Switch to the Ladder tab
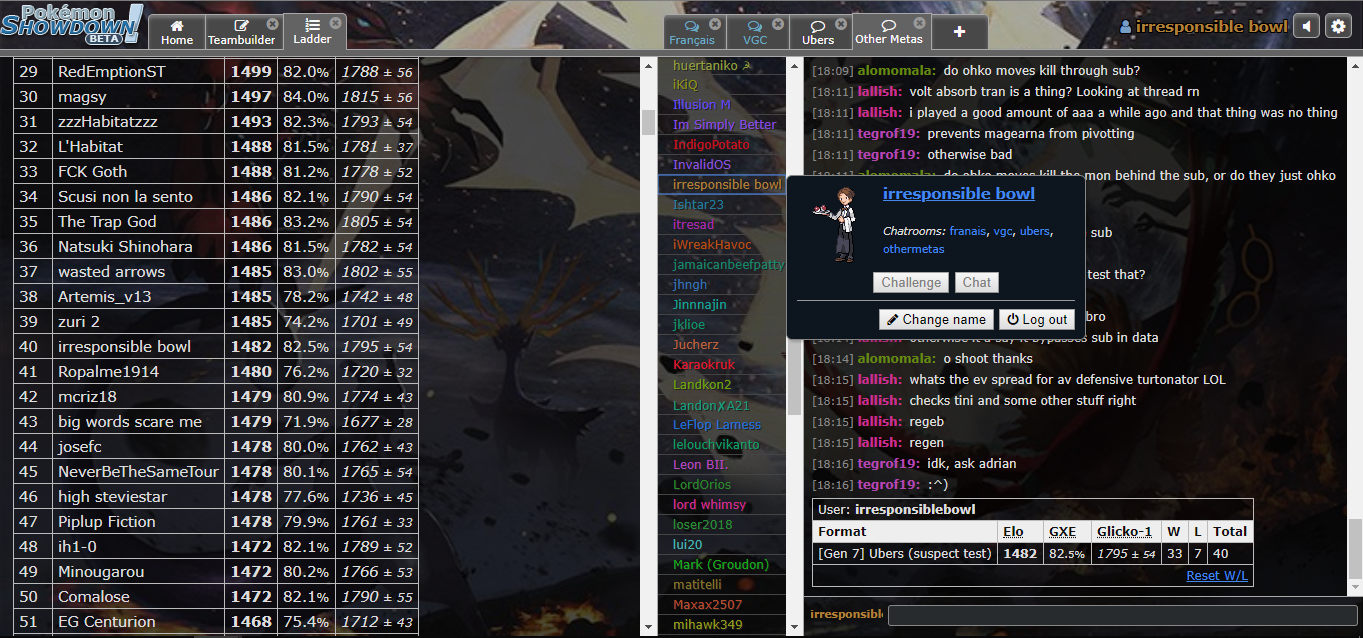 (x=311, y=31)
